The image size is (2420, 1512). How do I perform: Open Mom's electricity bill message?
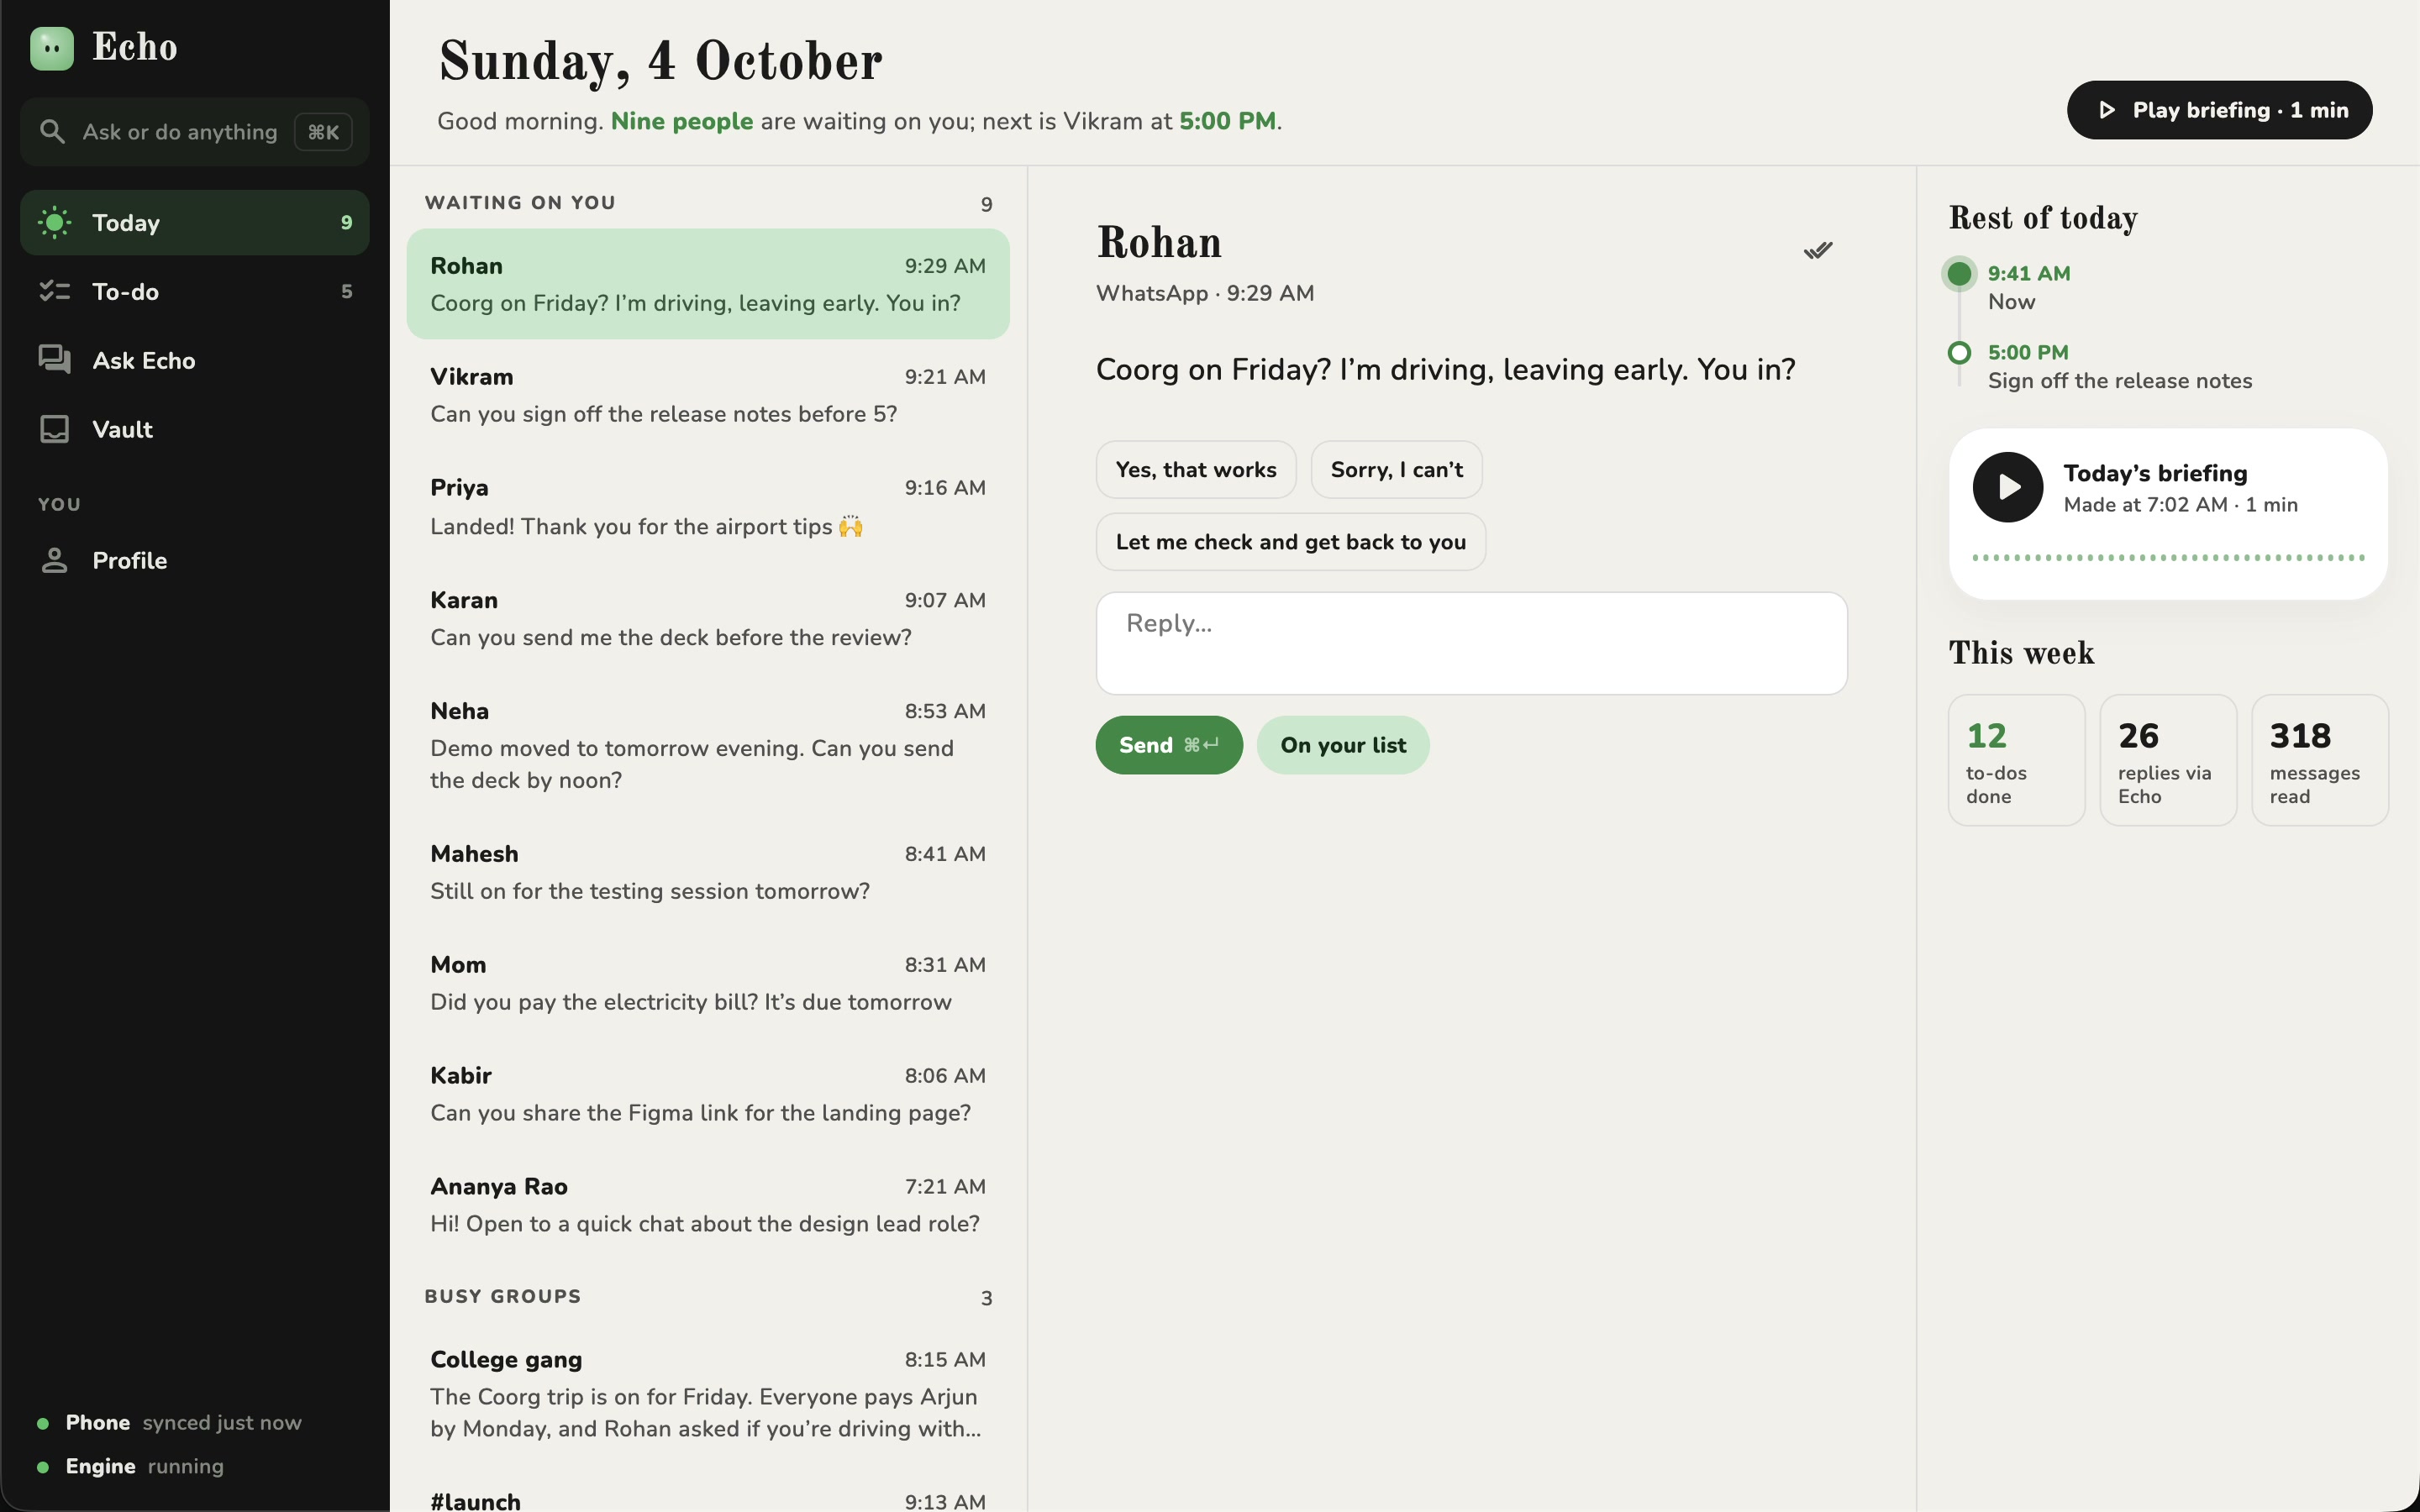[708, 983]
